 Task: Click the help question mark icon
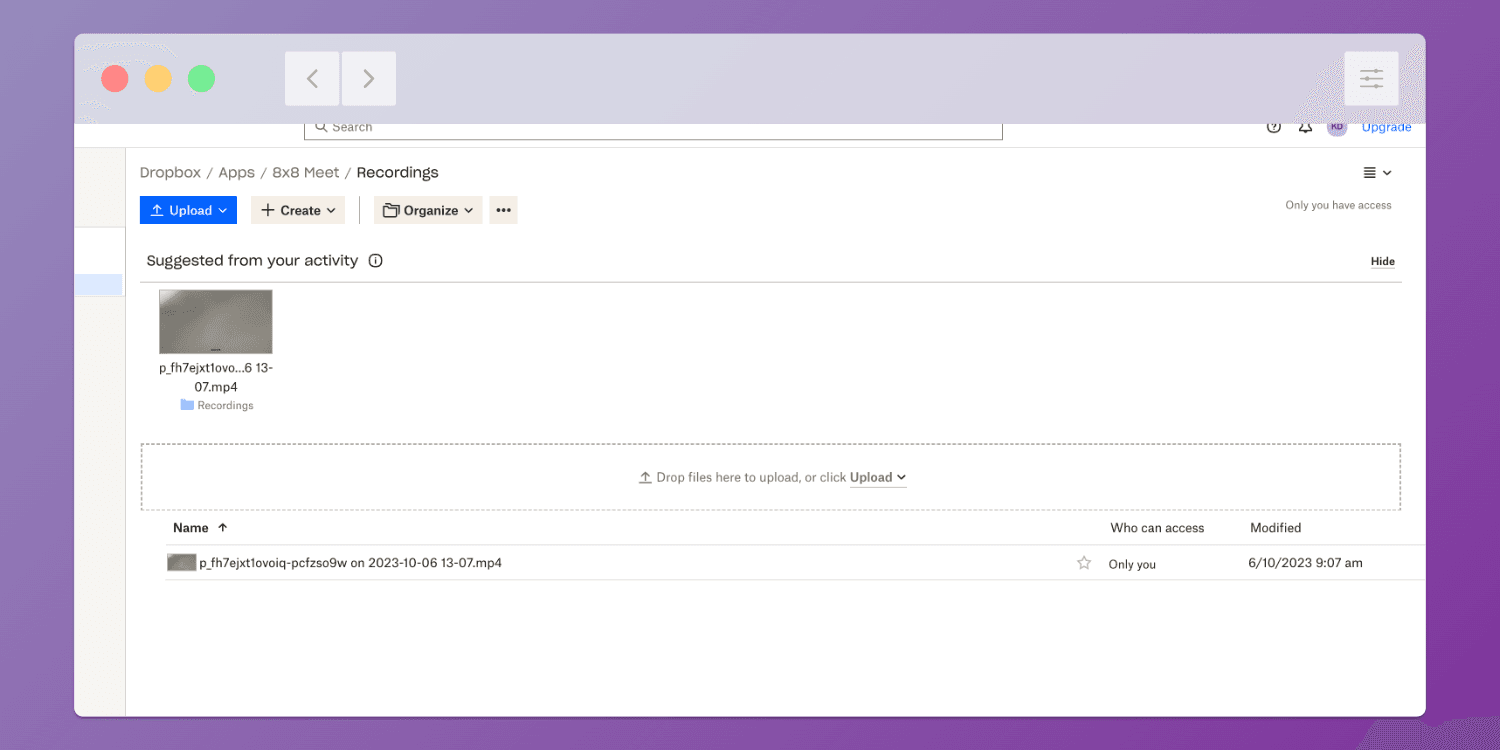point(1273,127)
